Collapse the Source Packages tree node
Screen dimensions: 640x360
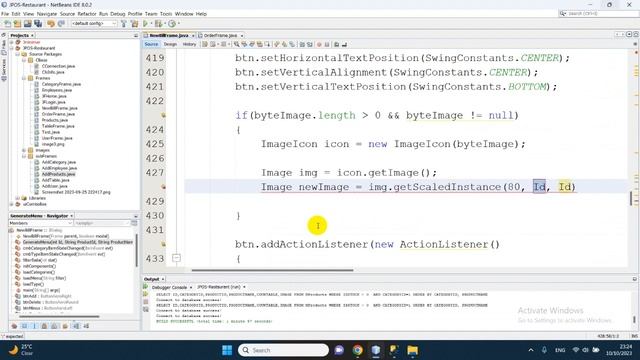click(18, 54)
